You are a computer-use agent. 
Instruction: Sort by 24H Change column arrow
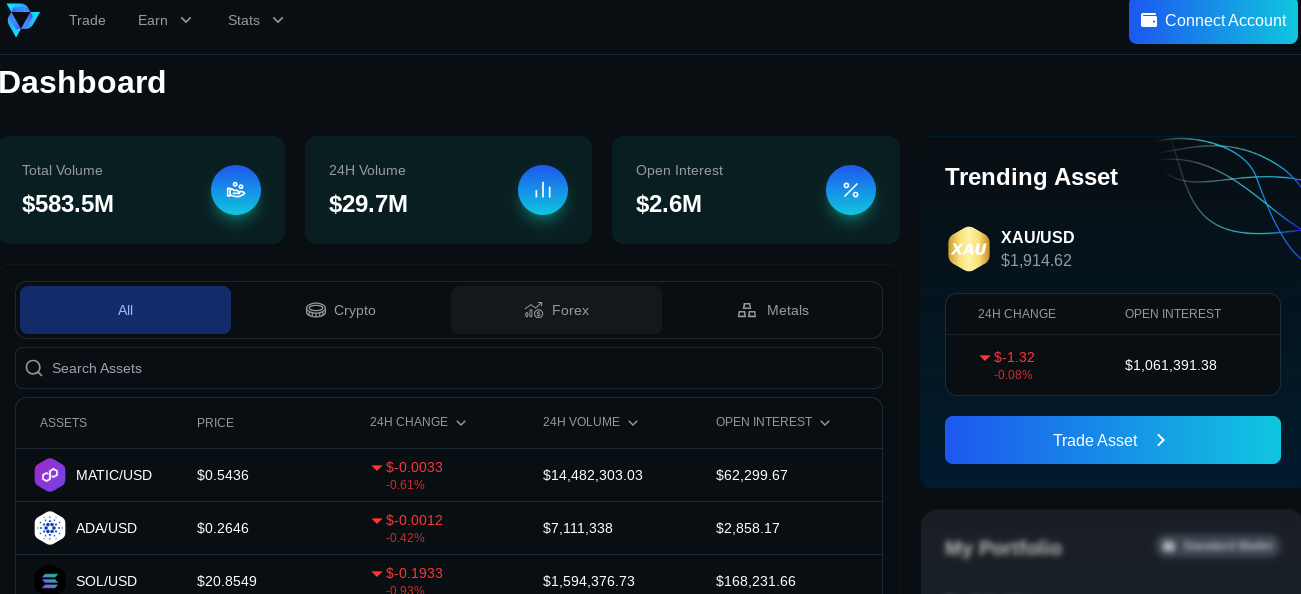[461, 423]
